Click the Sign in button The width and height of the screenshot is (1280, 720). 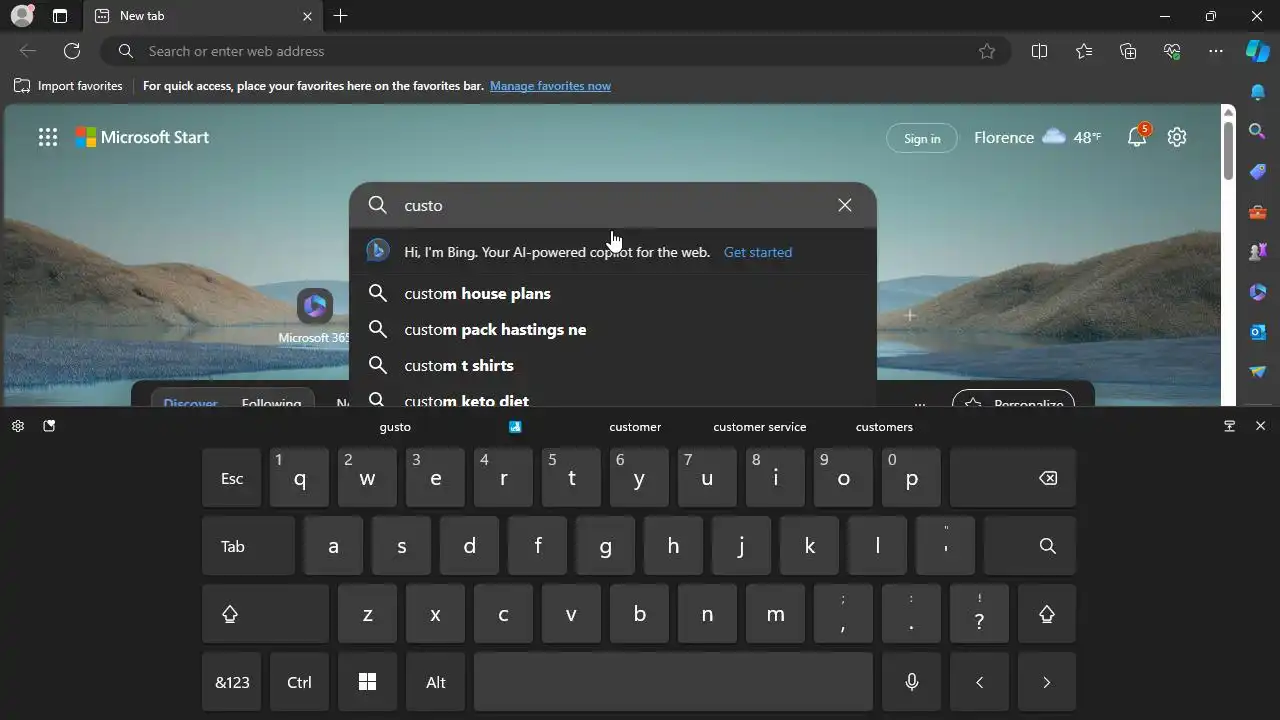tap(921, 138)
